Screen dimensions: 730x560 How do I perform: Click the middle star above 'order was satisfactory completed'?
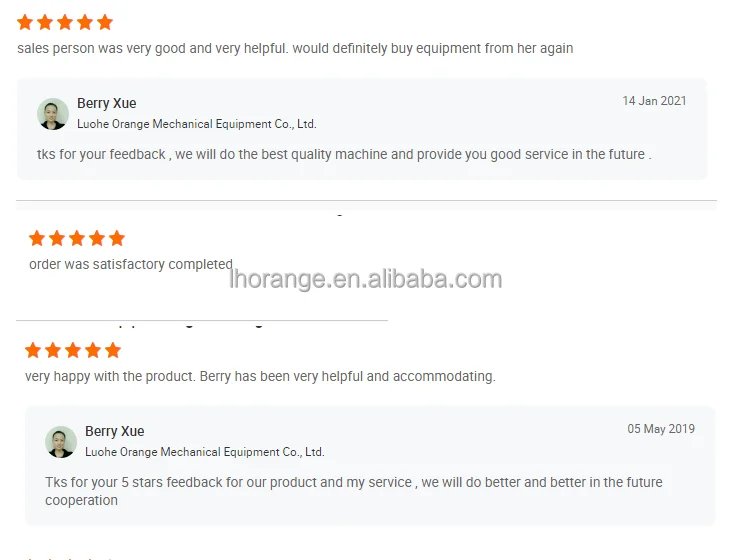77,238
